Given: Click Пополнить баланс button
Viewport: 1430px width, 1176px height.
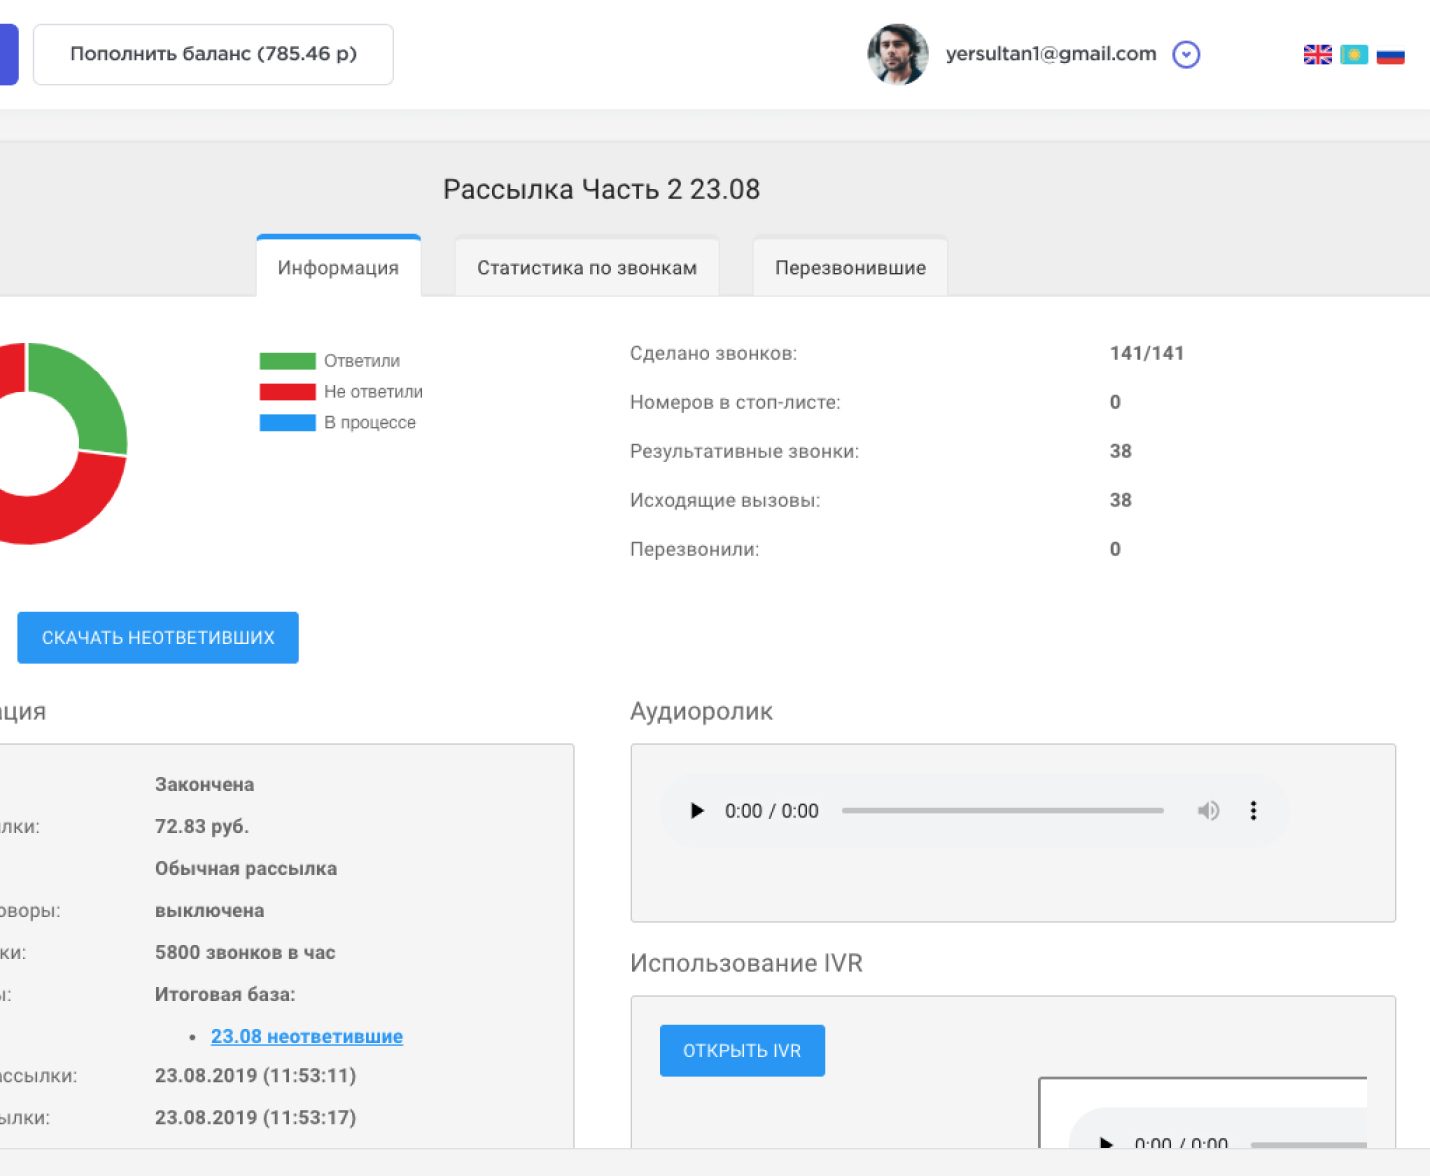Looking at the screenshot, I should tap(213, 54).
